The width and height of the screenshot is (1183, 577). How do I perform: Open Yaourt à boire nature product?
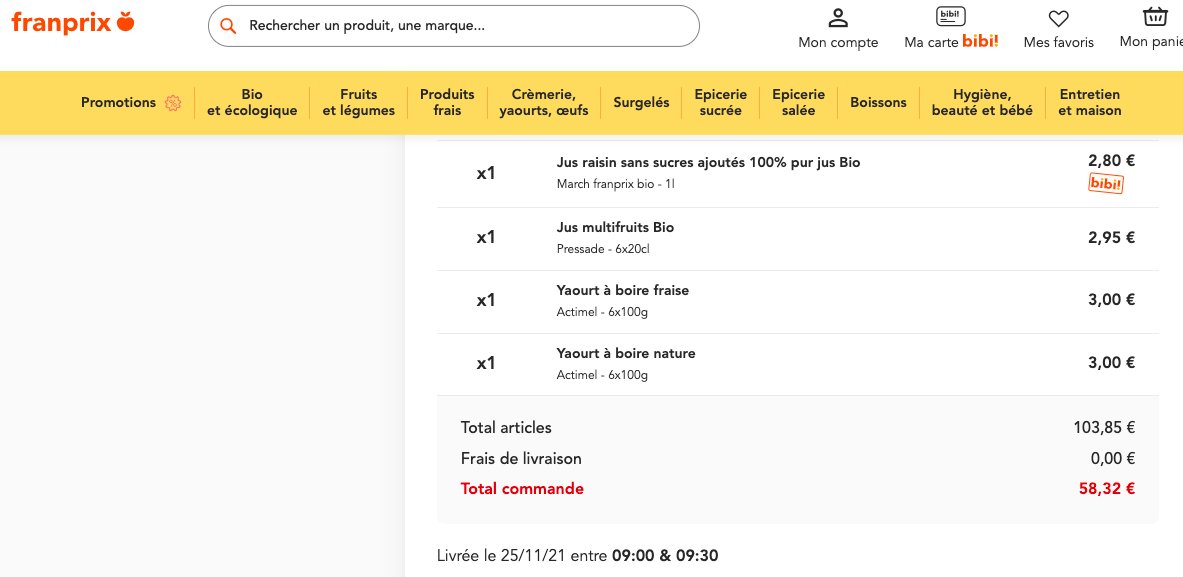click(625, 353)
